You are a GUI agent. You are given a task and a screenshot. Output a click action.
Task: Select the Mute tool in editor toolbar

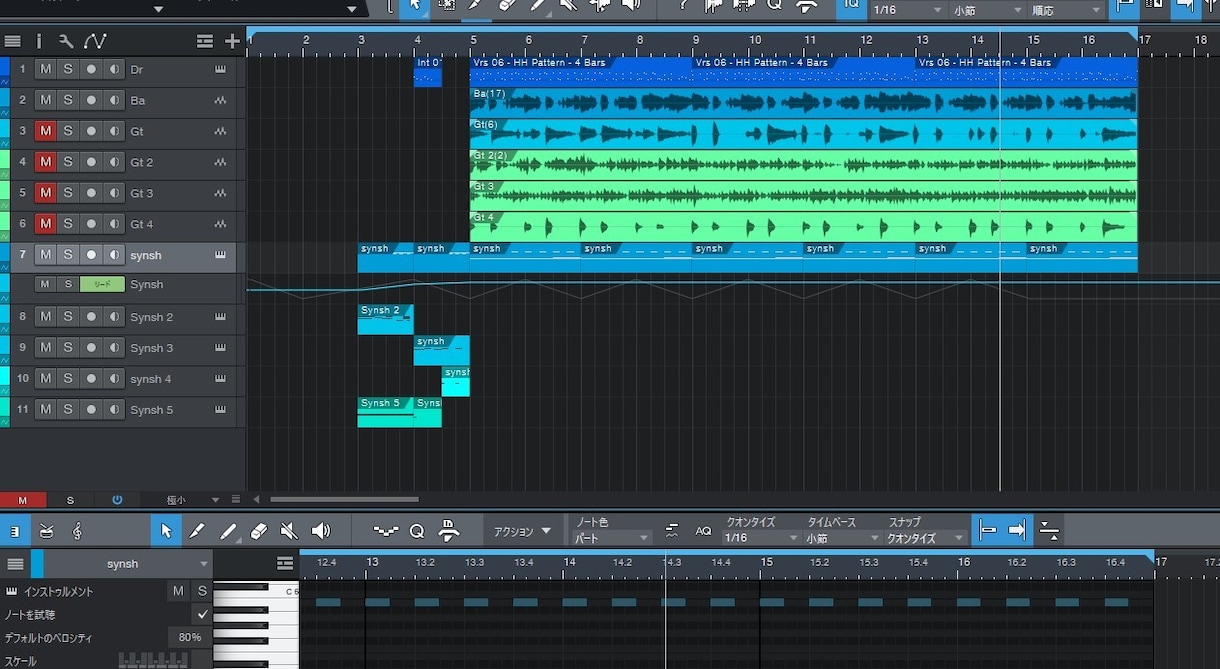click(x=289, y=531)
